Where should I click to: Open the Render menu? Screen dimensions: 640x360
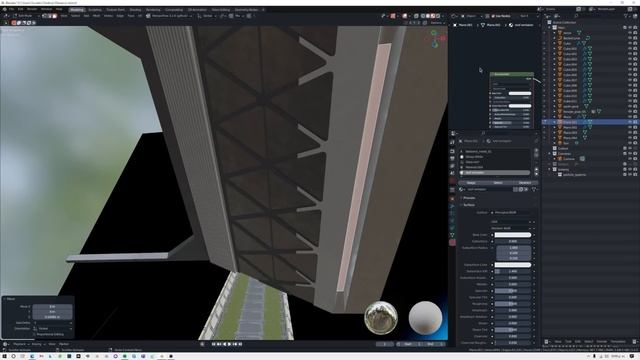(x=32, y=9)
